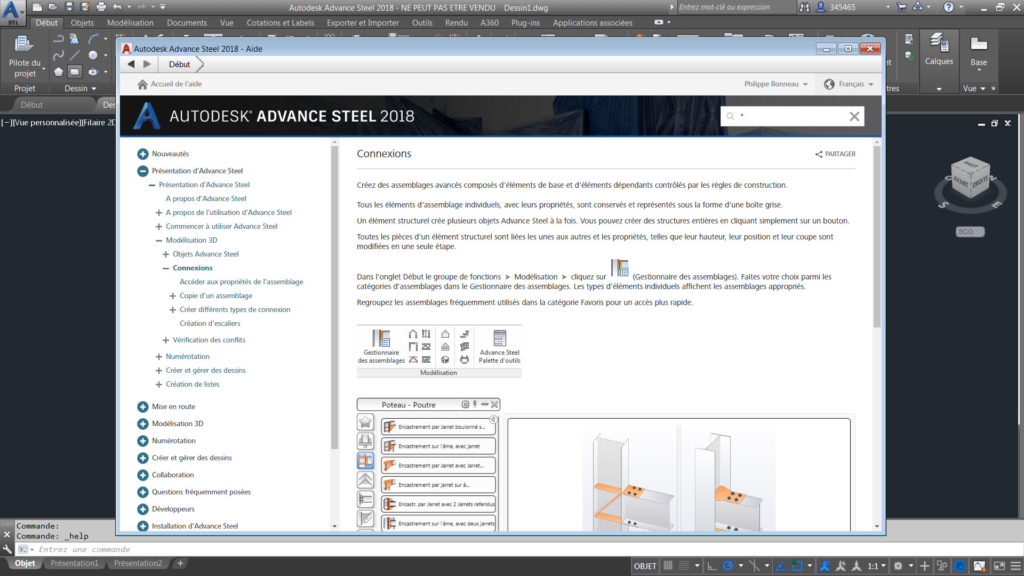Click the Open file icon in quick access toolbar
This screenshot has width=1024, height=576.
(x=53, y=7)
